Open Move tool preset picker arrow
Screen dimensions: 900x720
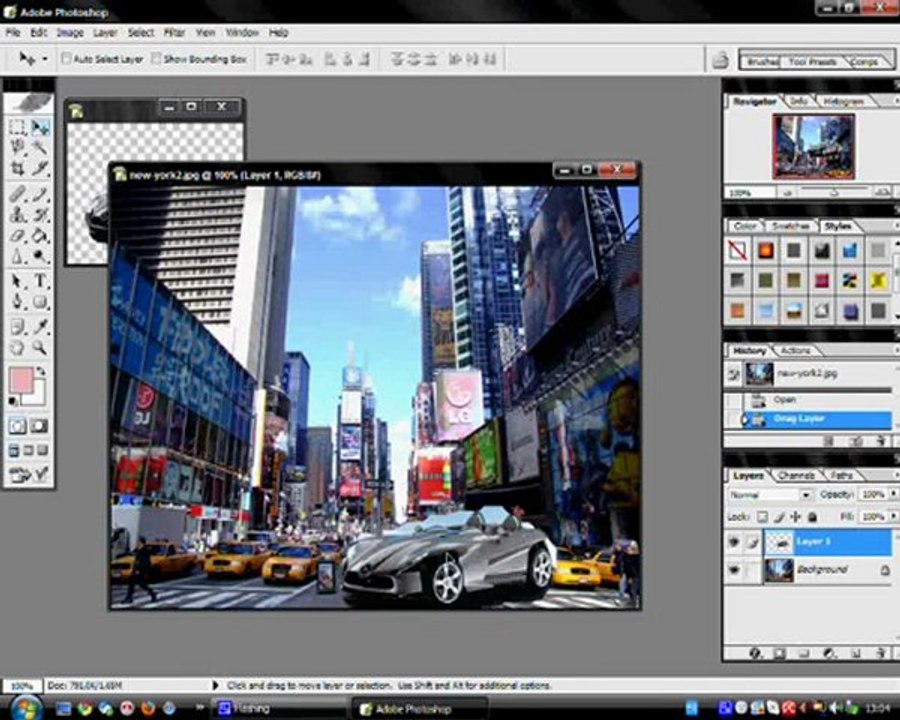(45, 59)
